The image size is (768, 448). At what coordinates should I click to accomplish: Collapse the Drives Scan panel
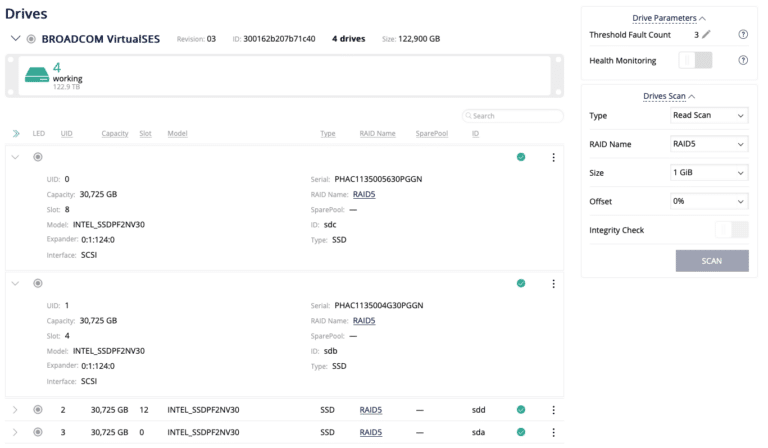pyautogui.click(x=669, y=96)
